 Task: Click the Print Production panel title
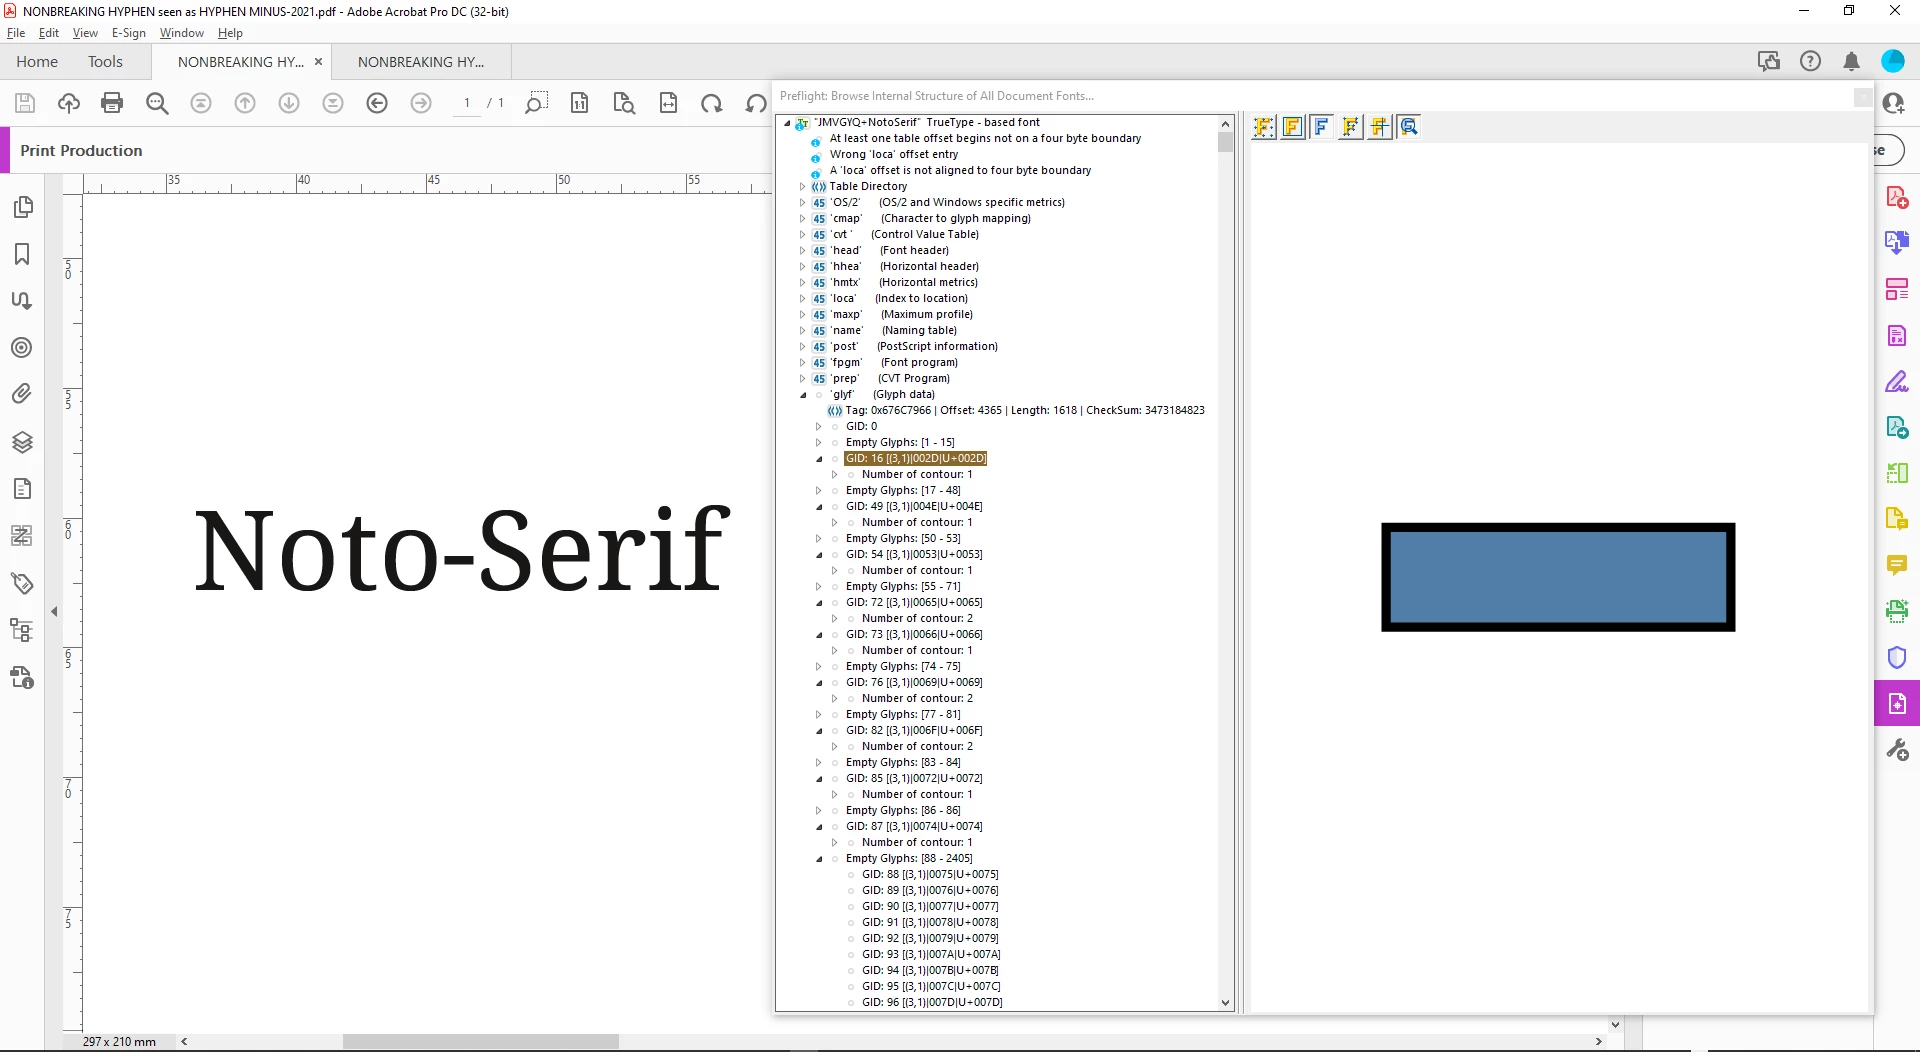coord(81,151)
